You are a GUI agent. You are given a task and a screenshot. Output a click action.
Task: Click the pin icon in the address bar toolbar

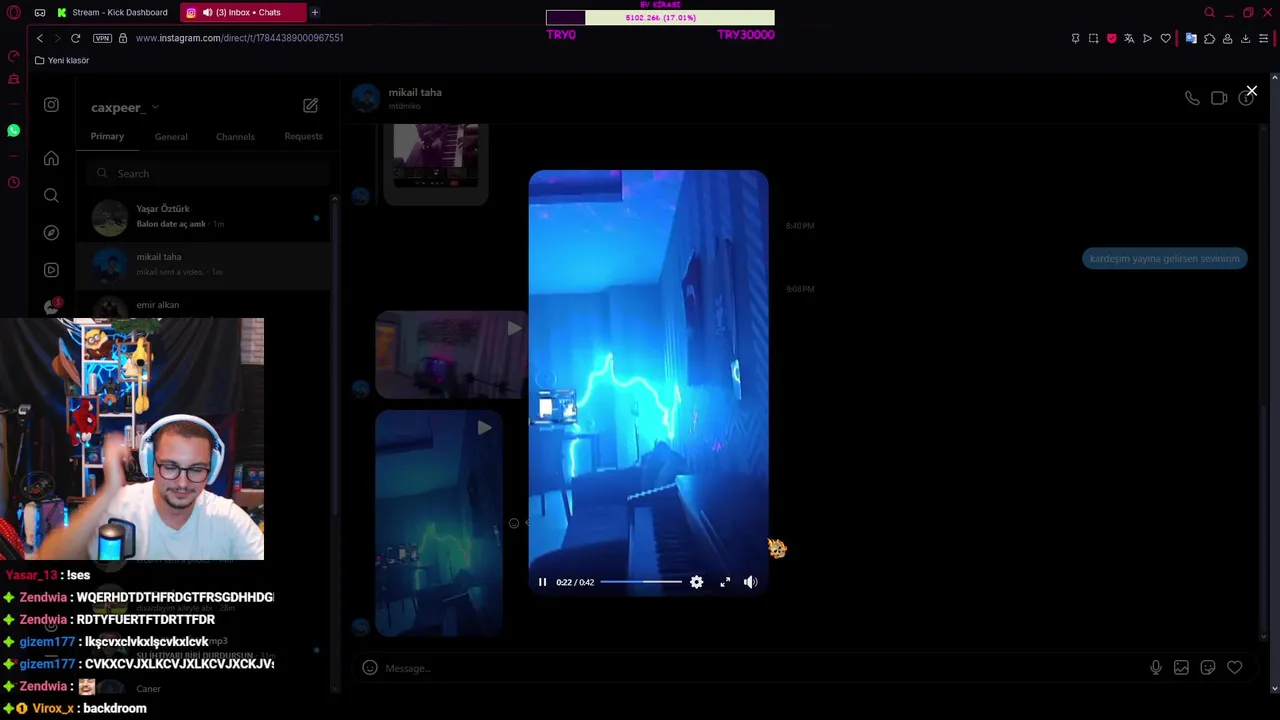coord(1075,38)
